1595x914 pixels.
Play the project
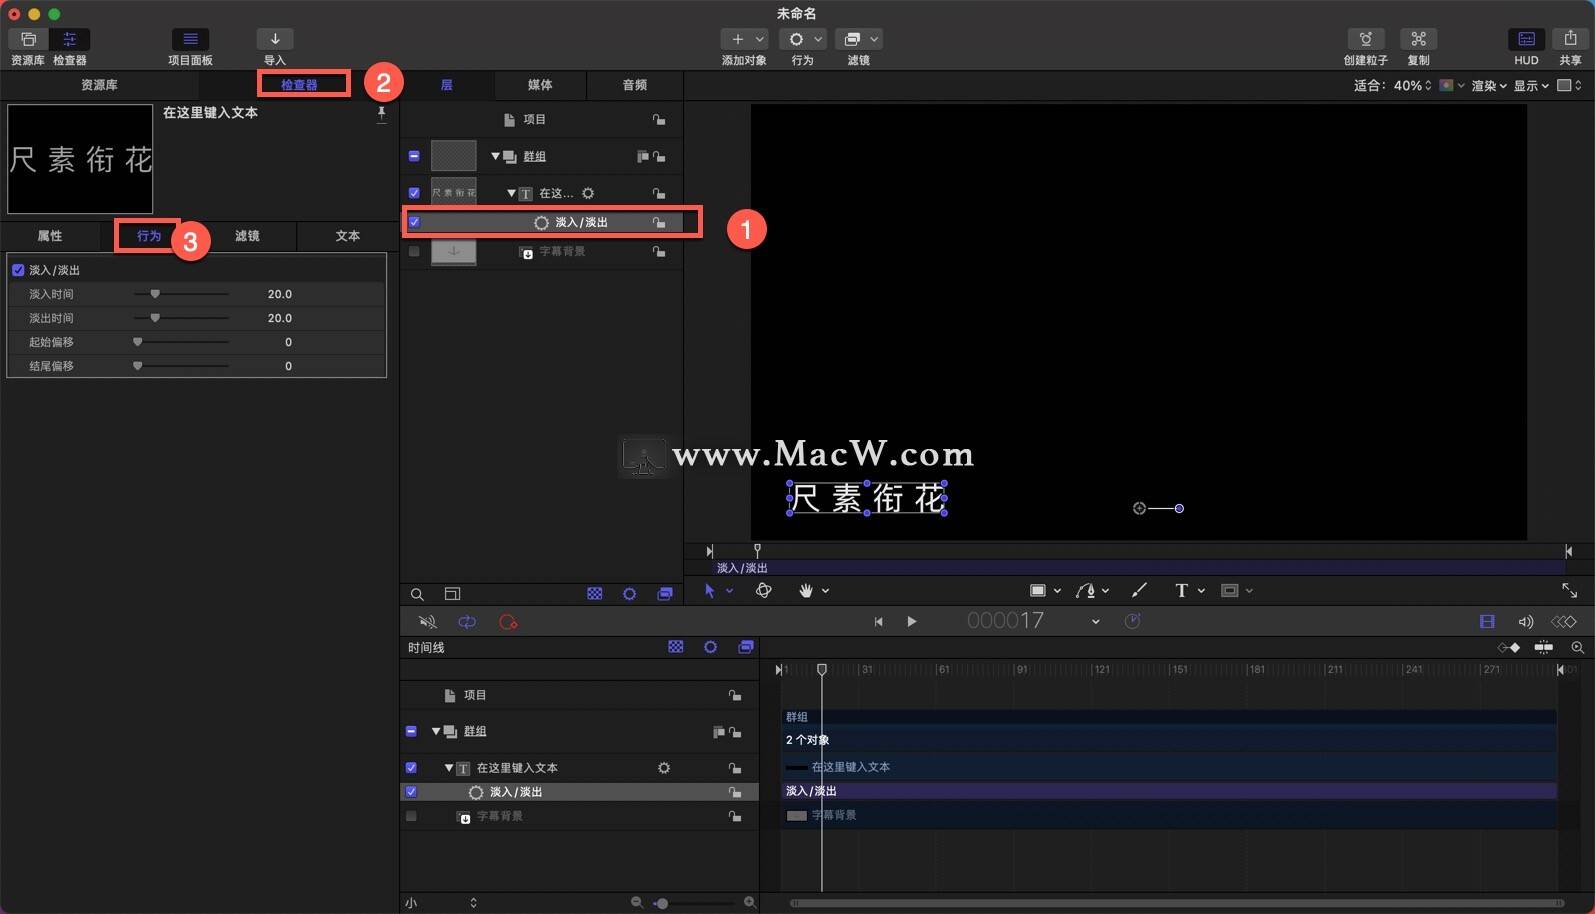coord(911,622)
